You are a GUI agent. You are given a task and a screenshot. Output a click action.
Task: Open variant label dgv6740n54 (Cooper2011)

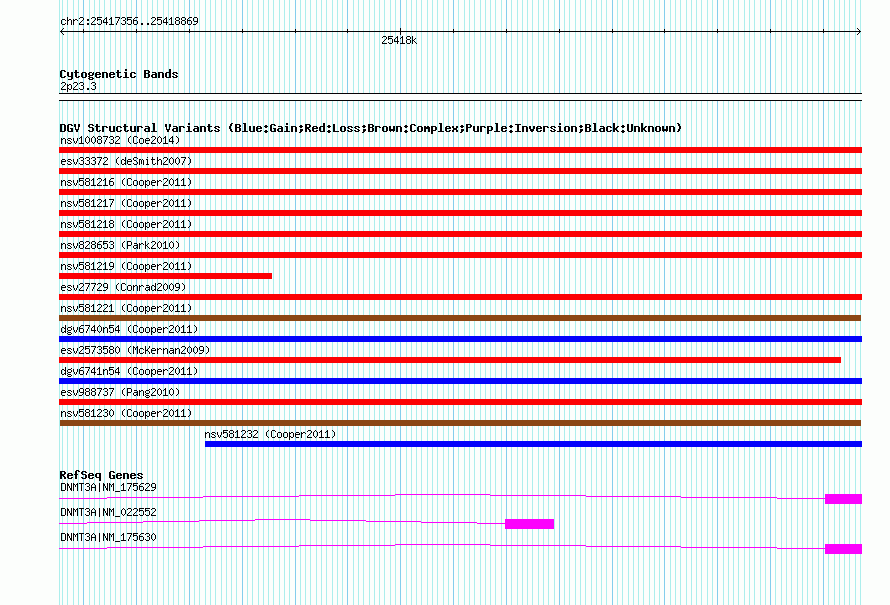click(129, 329)
